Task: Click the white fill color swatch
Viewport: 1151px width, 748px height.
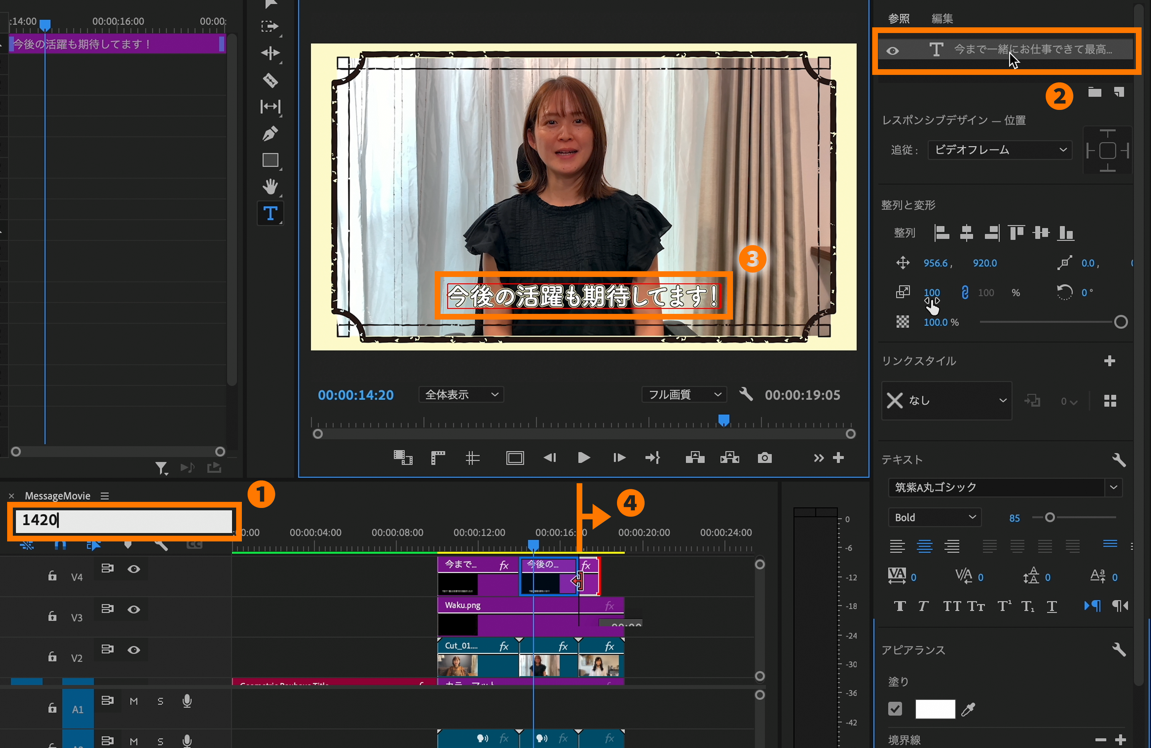Action: click(x=935, y=709)
